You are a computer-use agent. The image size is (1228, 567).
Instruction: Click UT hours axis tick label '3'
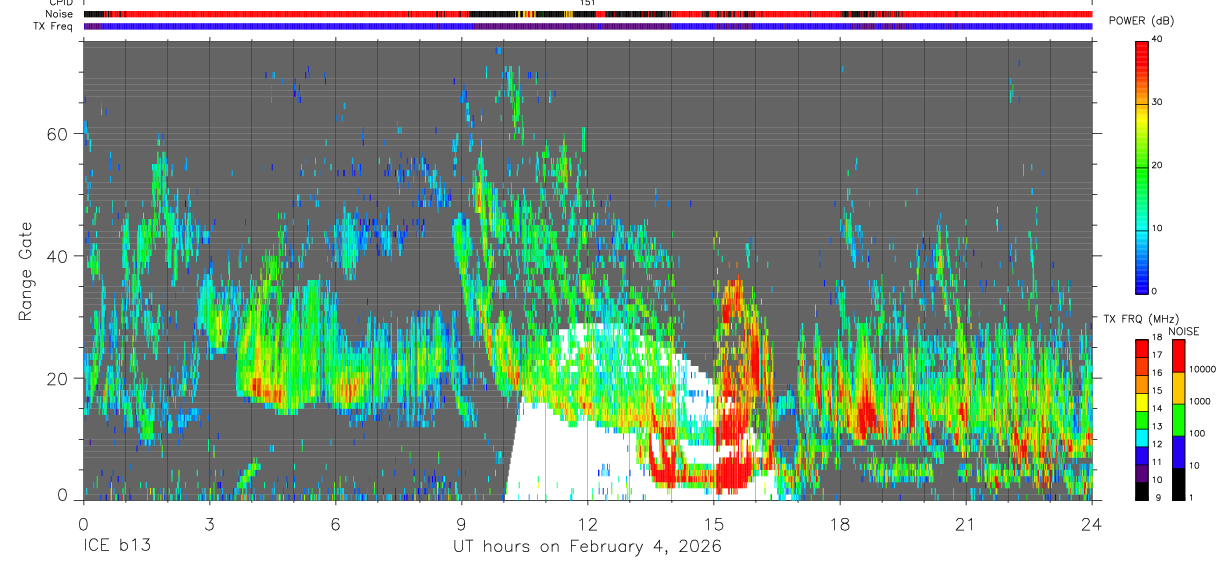tap(209, 523)
